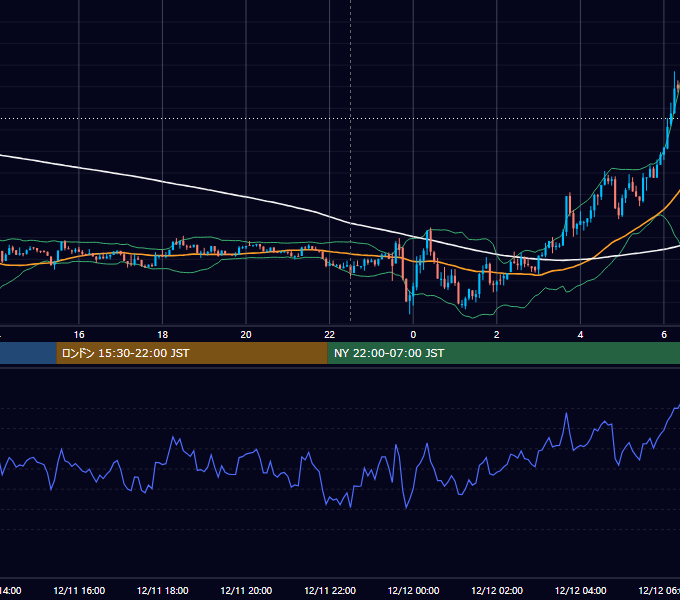The height and width of the screenshot is (600, 680).
Task: Select the blue session bar before London
Action: [x=28, y=353]
